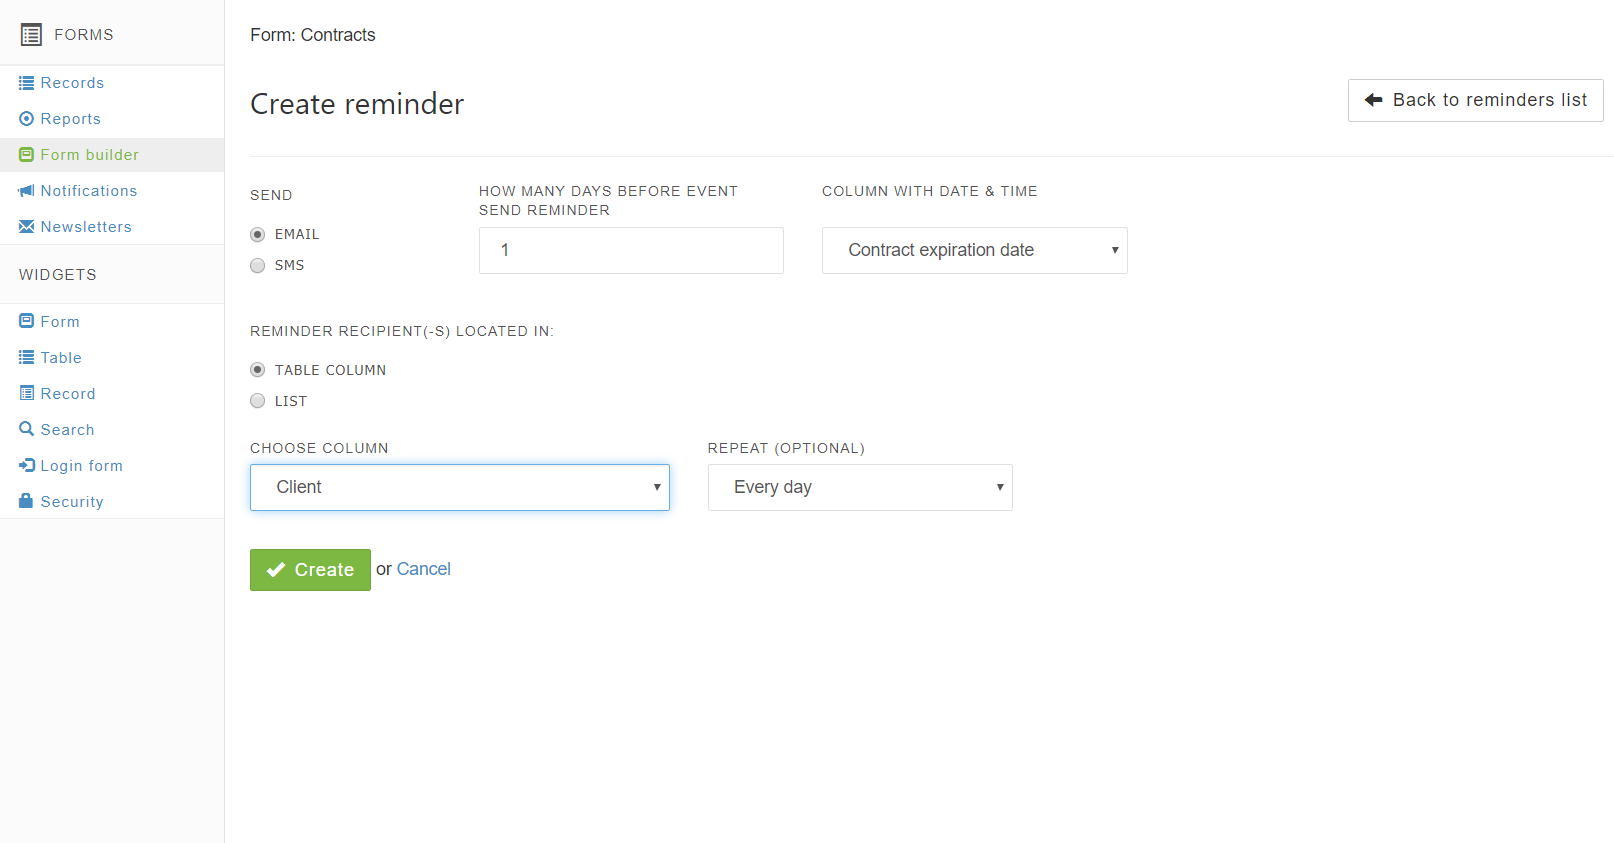Select the Email send option
This screenshot has width=1614, height=843.
(x=258, y=235)
